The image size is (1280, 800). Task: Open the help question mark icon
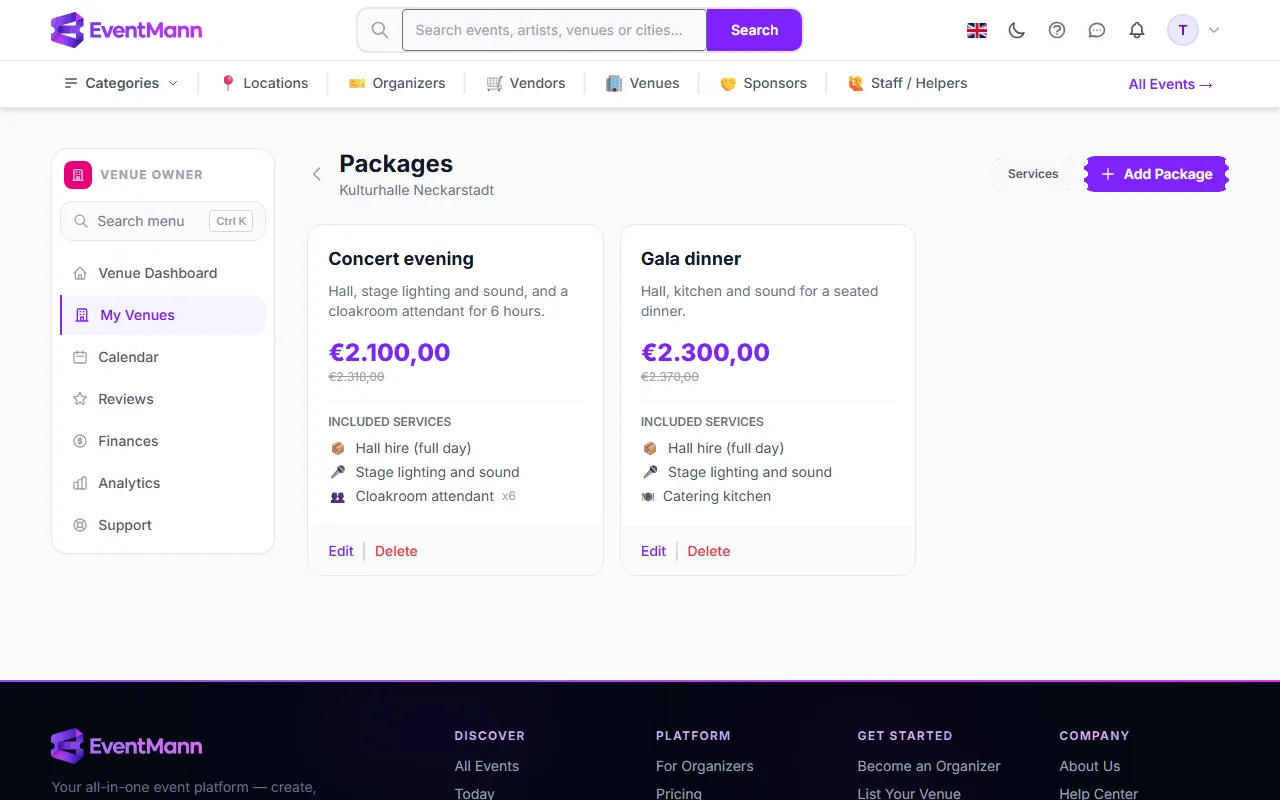tap(1057, 30)
